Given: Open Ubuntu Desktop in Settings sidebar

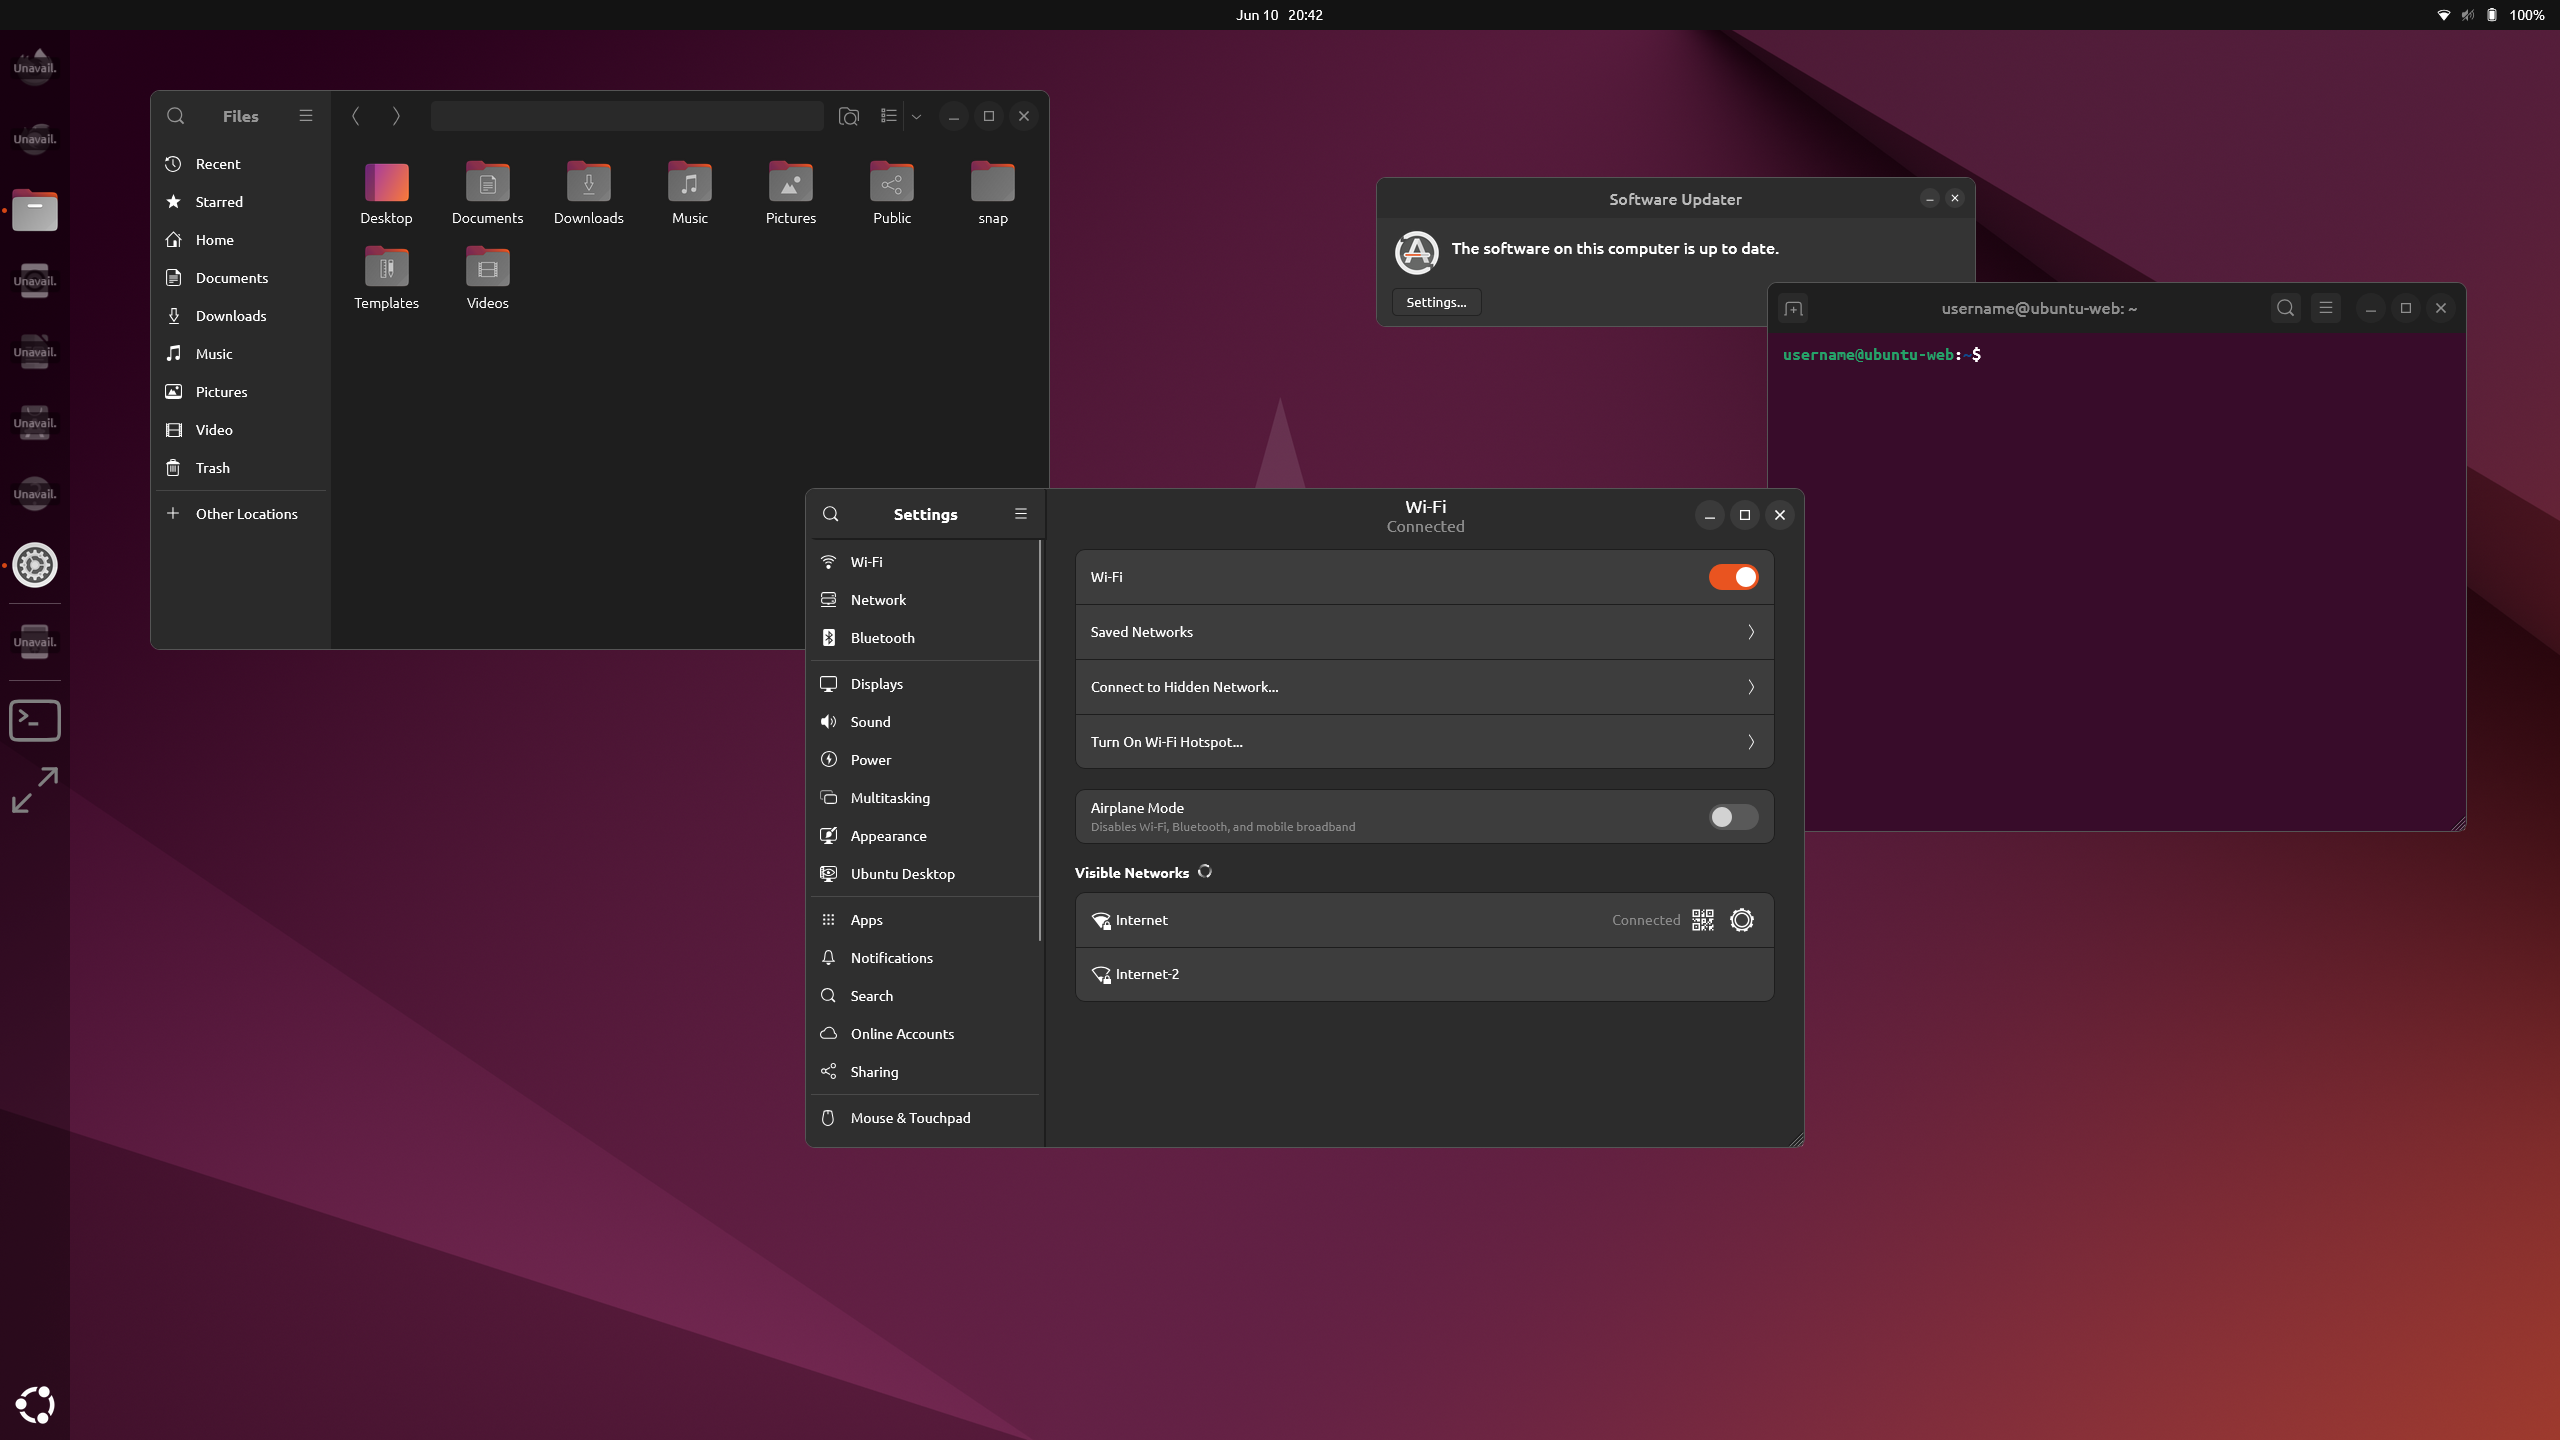Looking at the screenshot, I should [x=923, y=874].
